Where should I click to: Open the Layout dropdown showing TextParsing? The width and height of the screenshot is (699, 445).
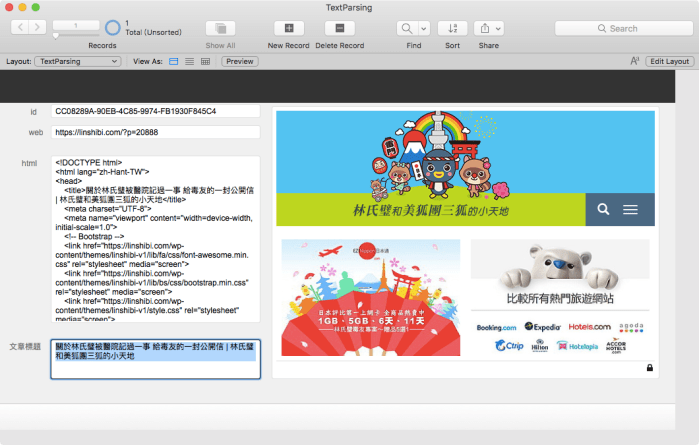coord(79,61)
